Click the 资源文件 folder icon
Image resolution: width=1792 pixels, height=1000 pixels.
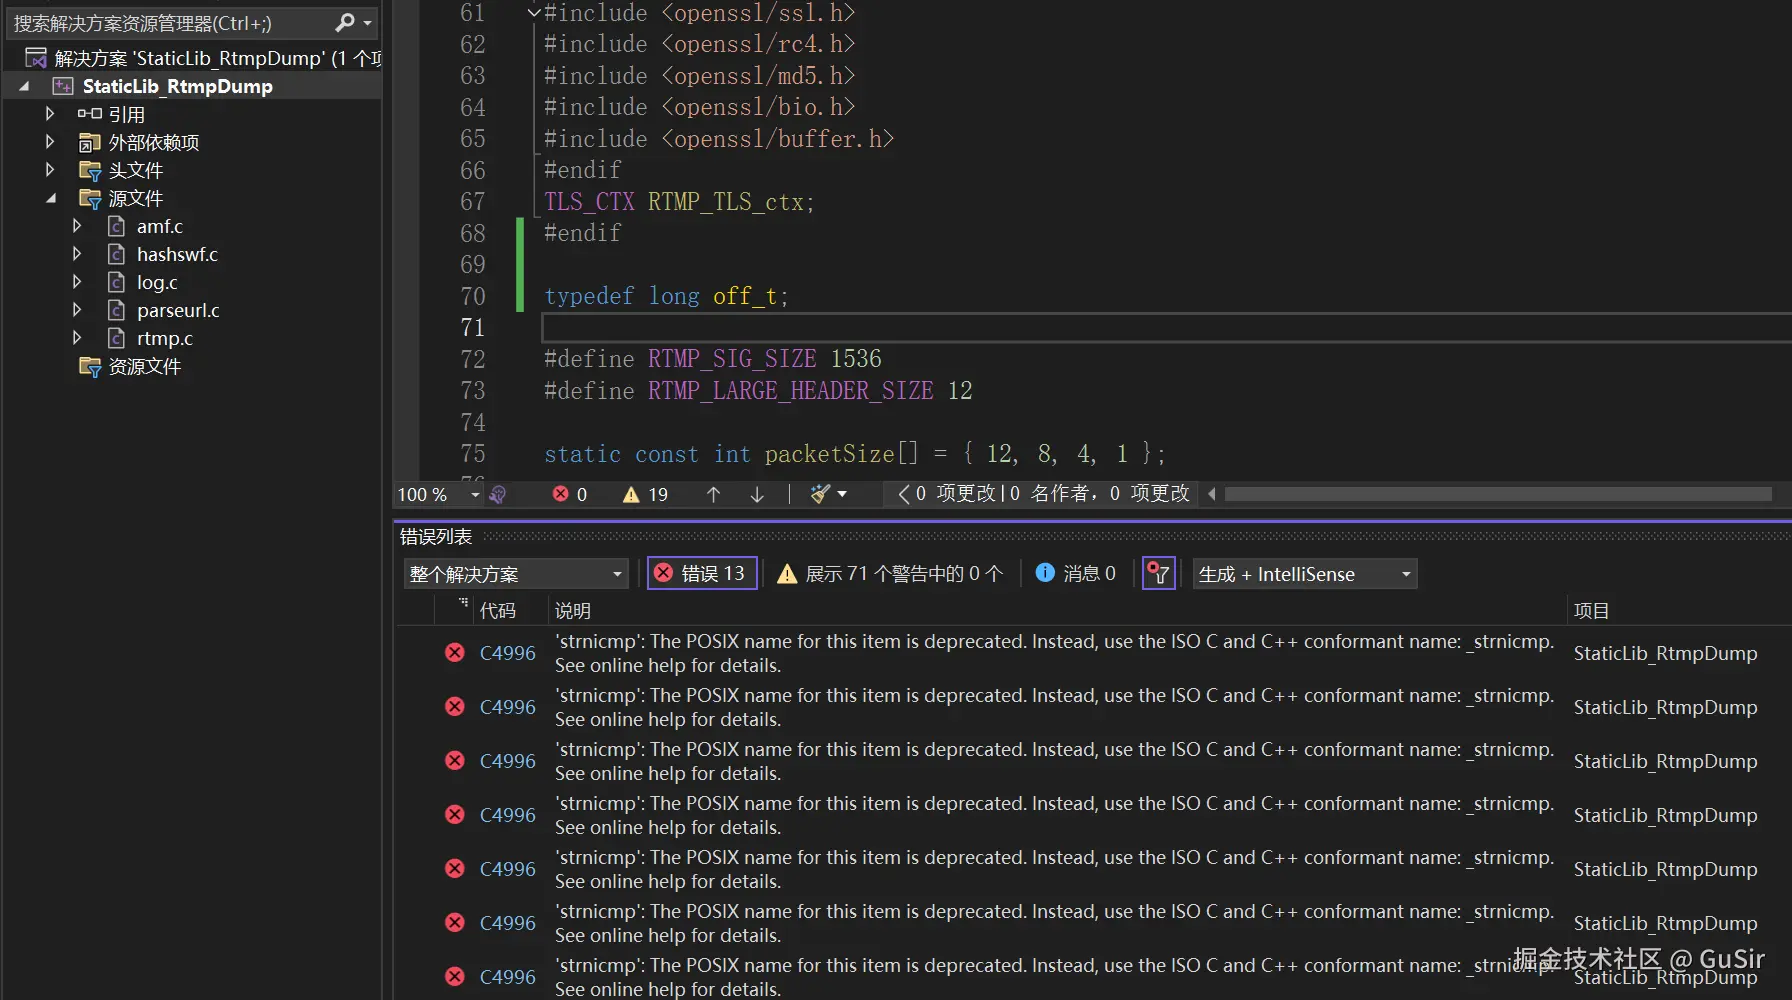click(89, 366)
